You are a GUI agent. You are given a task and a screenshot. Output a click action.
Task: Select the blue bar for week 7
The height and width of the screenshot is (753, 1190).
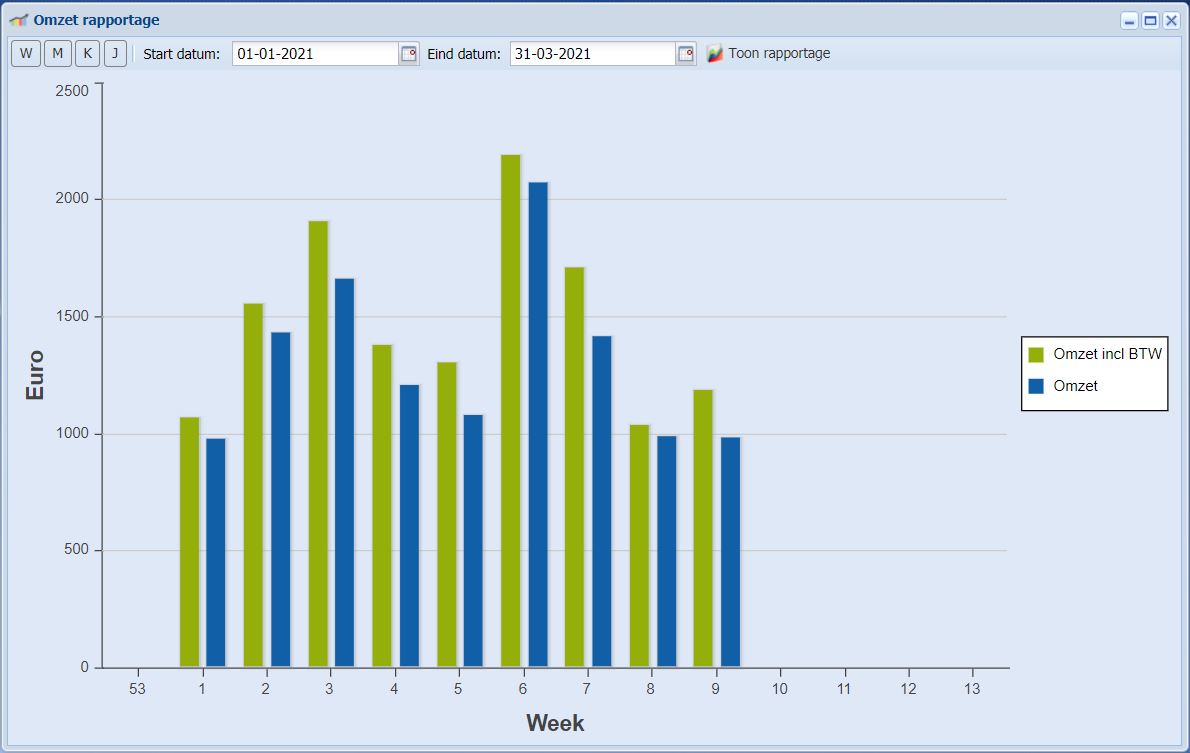tap(602, 501)
